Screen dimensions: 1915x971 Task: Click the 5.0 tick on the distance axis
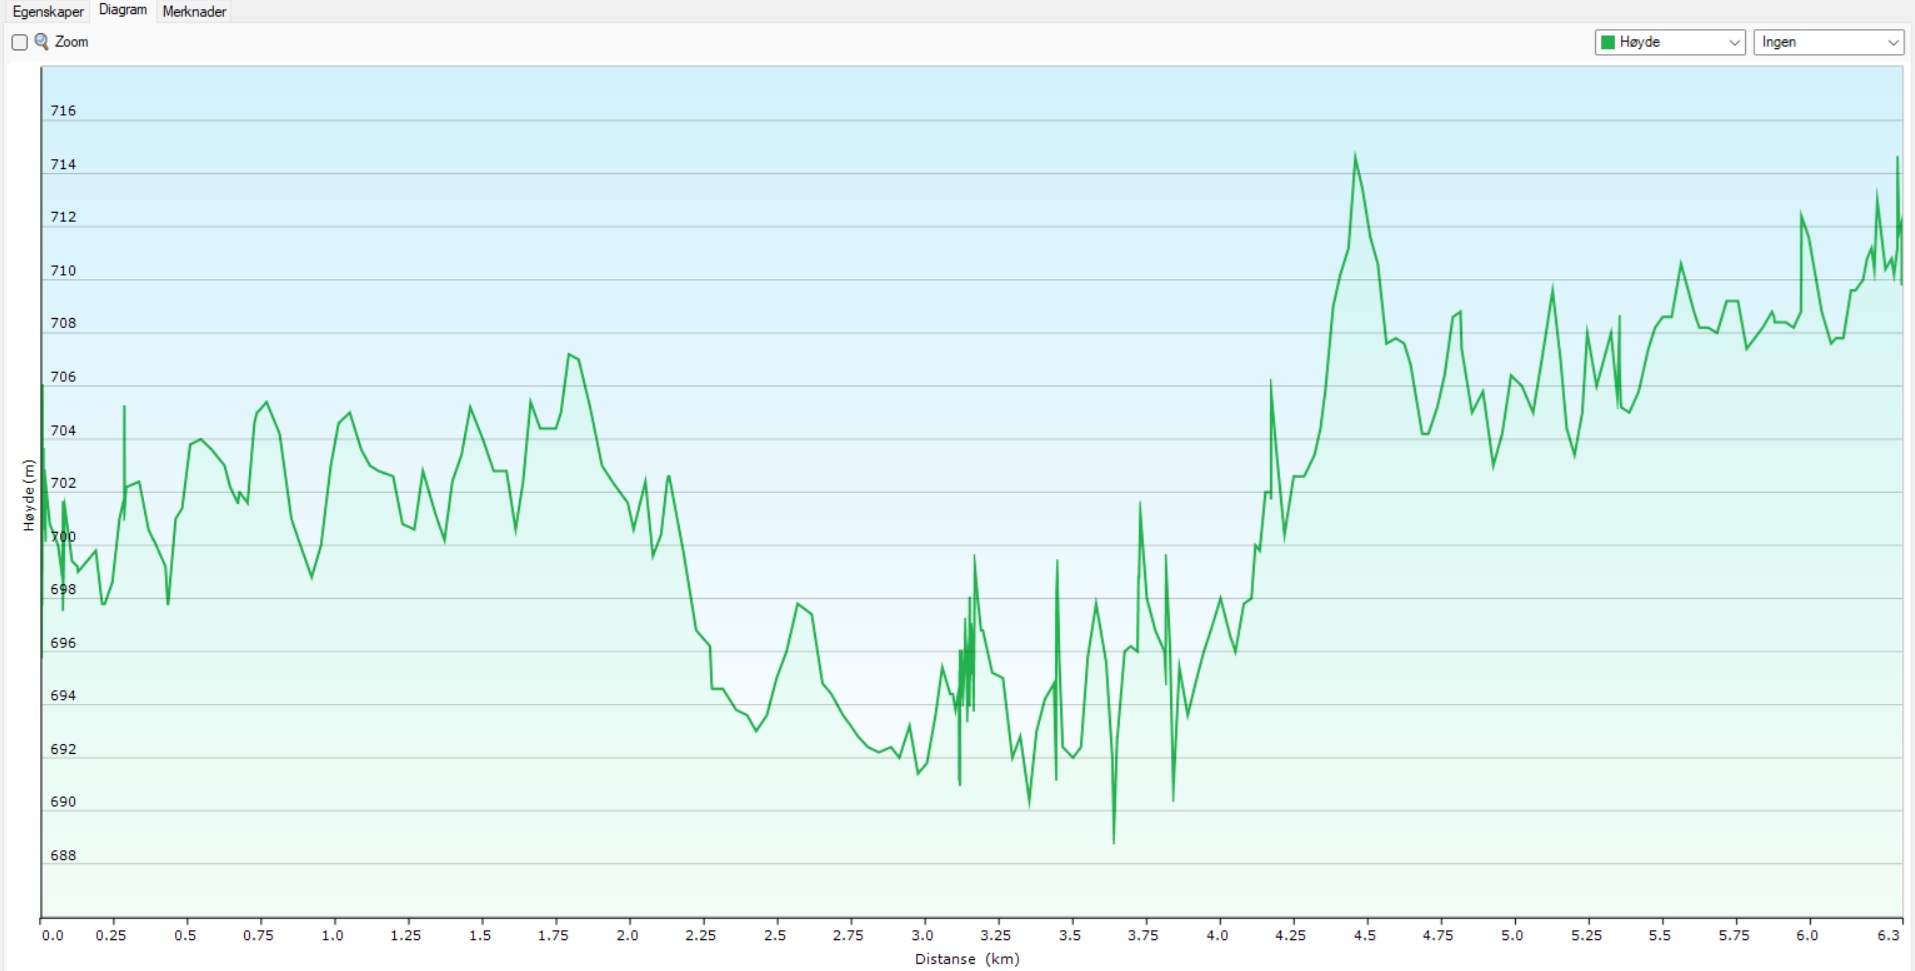tap(1512, 935)
